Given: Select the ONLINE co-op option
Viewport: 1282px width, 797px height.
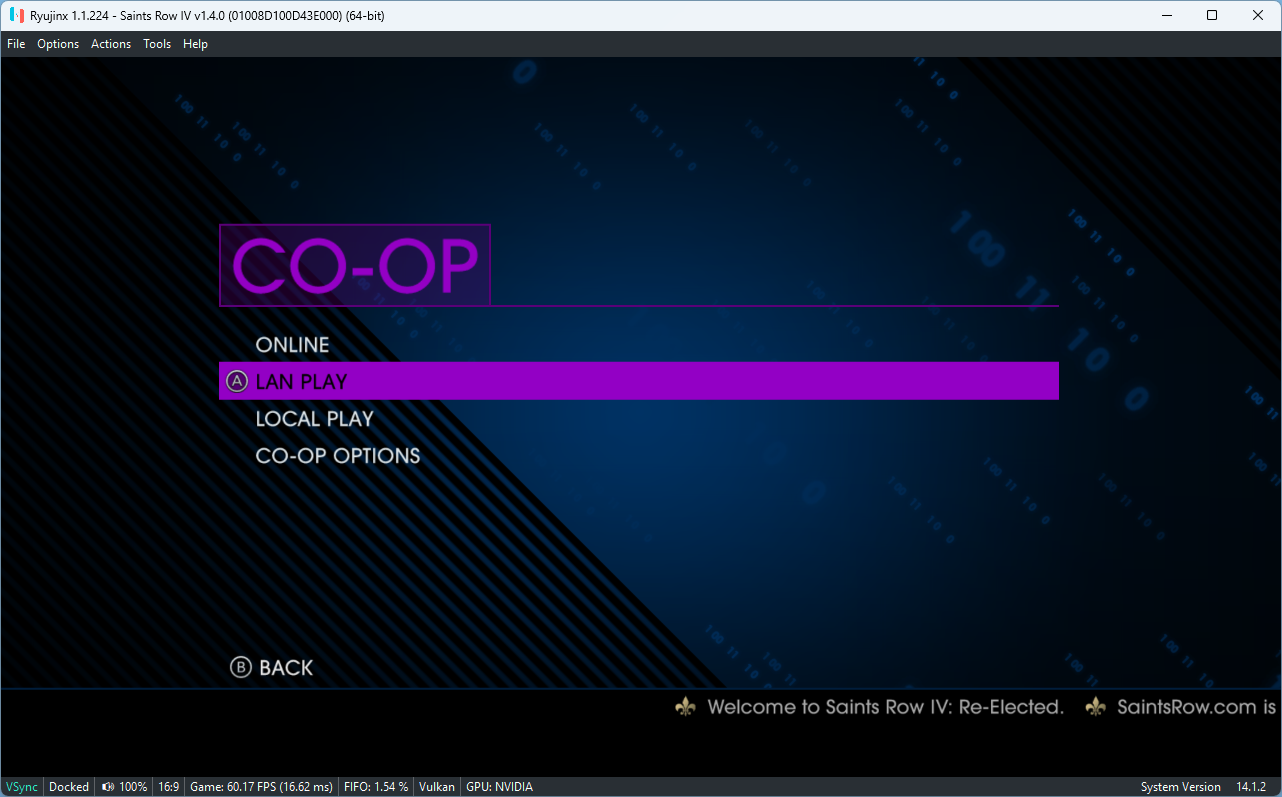Looking at the screenshot, I should pyautogui.click(x=292, y=345).
